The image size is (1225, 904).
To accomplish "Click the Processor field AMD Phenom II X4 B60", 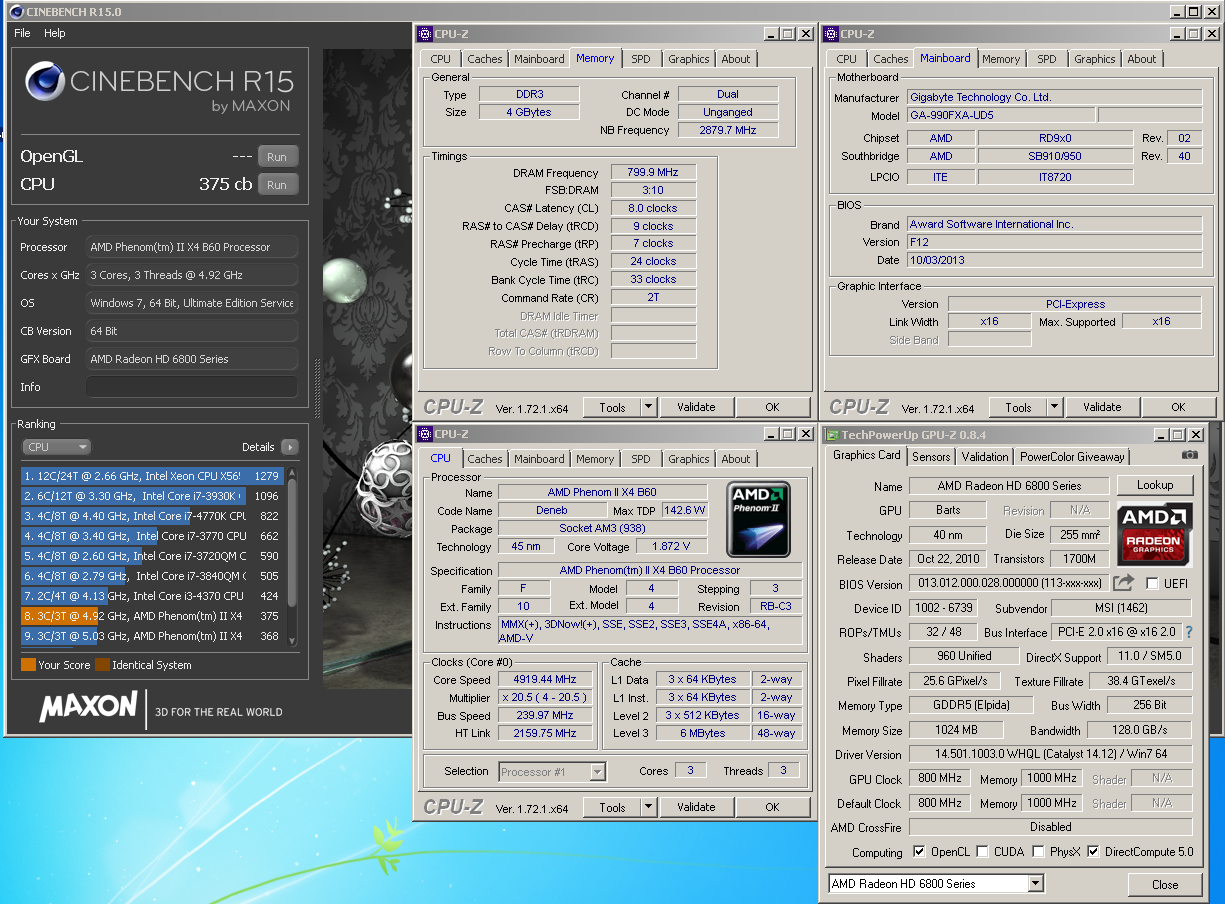I will pyautogui.click(x=191, y=247).
